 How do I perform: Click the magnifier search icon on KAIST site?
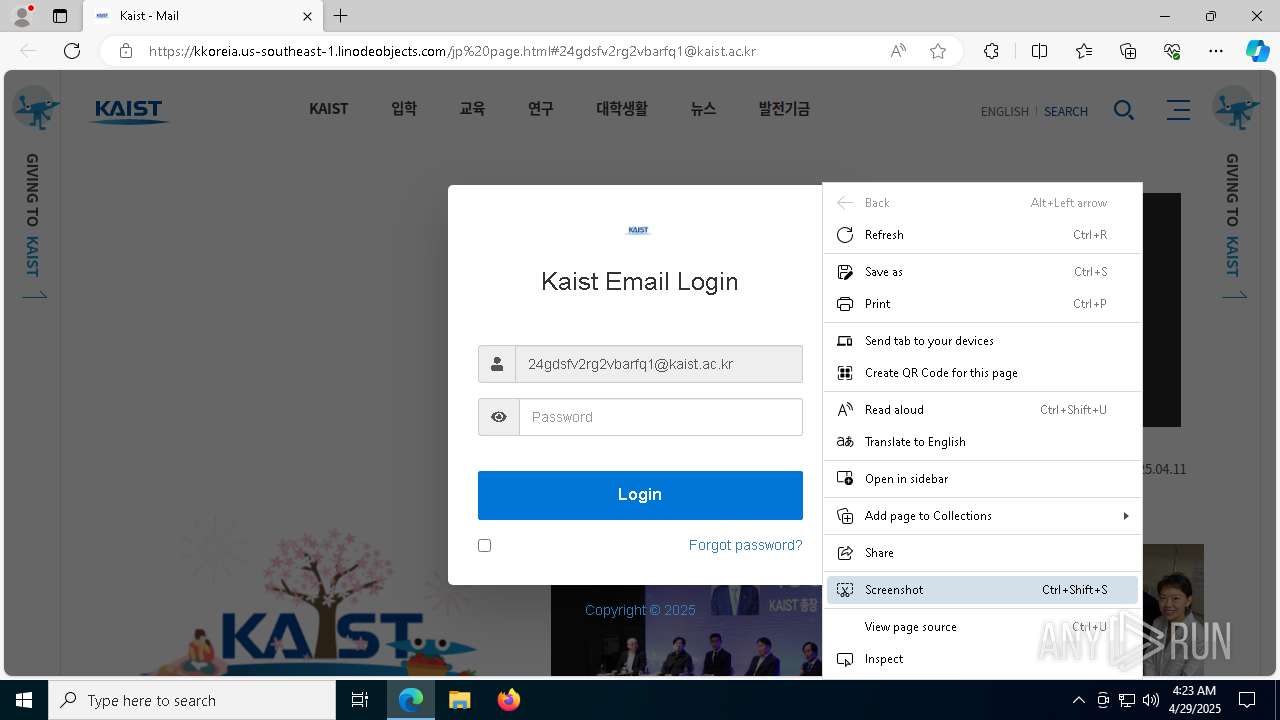pyautogui.click(x=1124, y=110)
